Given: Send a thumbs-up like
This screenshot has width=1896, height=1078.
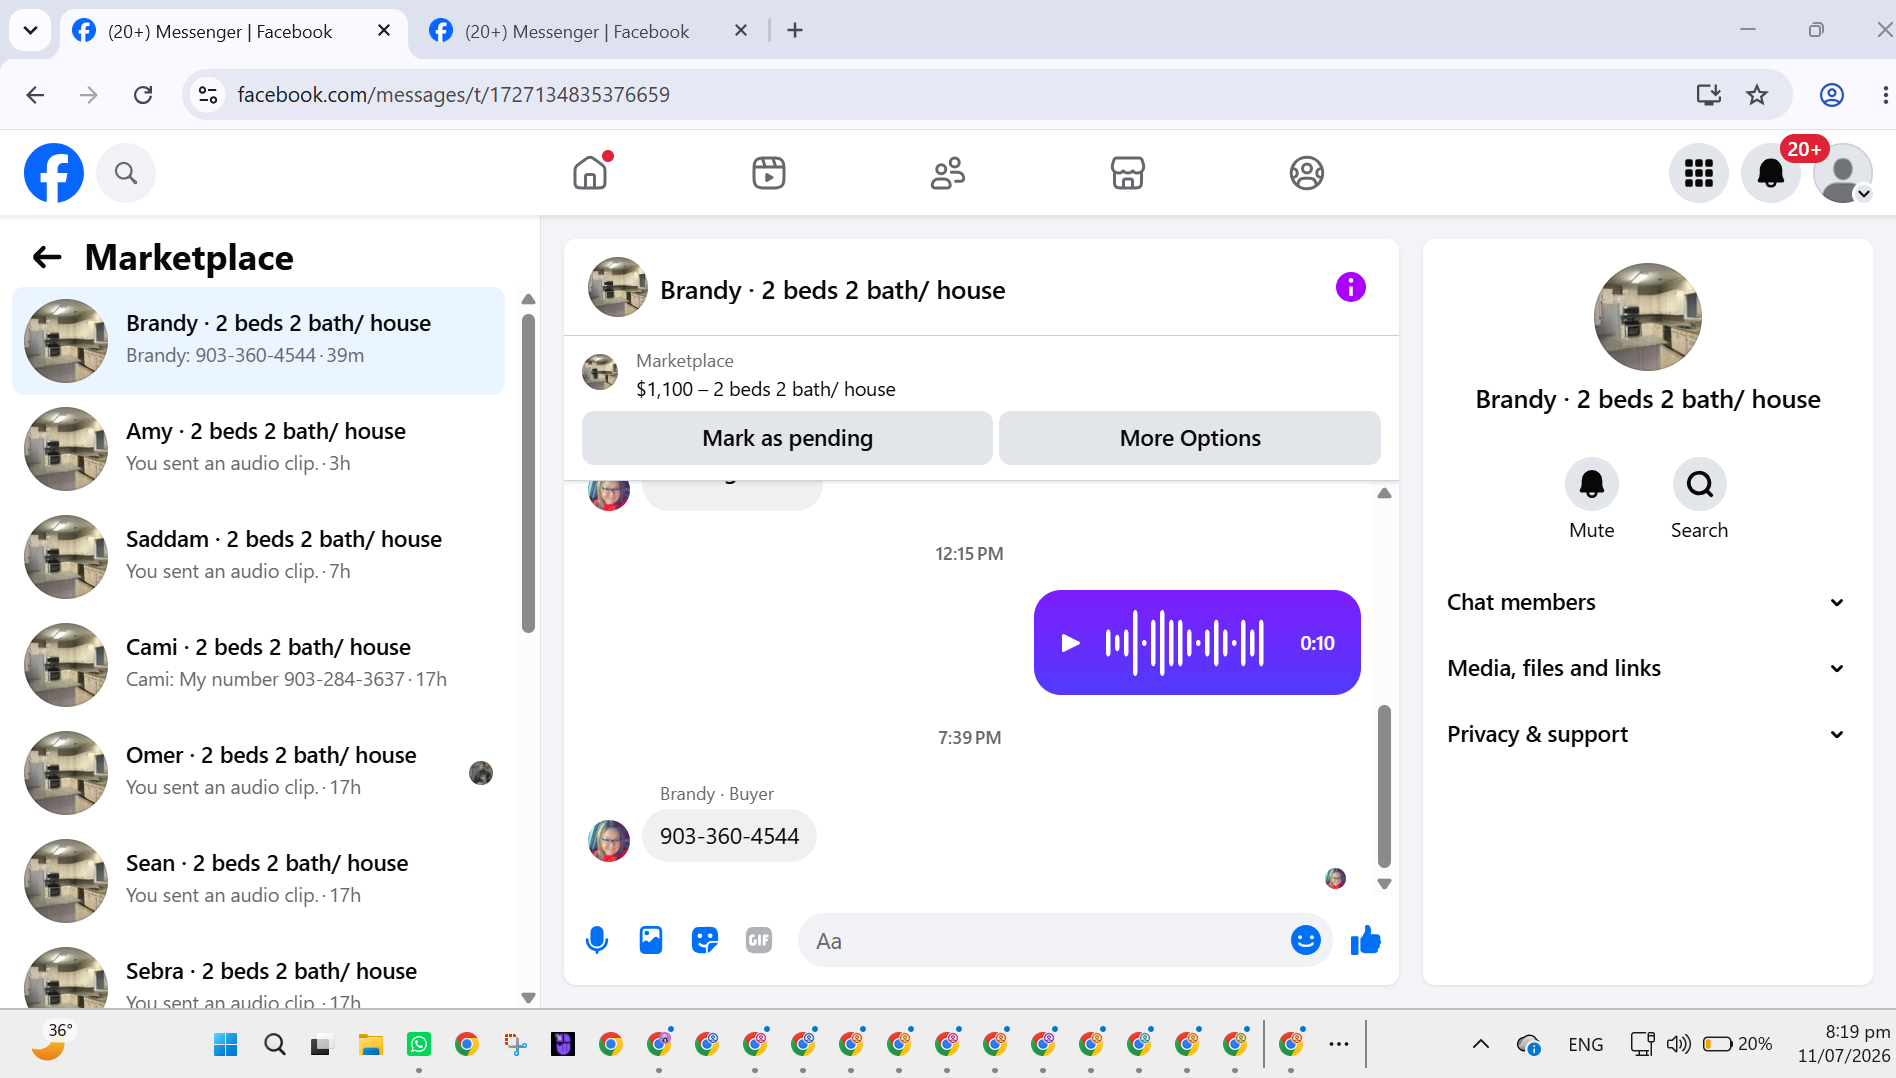Looking at the screenshot, I should pos(1366,940).
